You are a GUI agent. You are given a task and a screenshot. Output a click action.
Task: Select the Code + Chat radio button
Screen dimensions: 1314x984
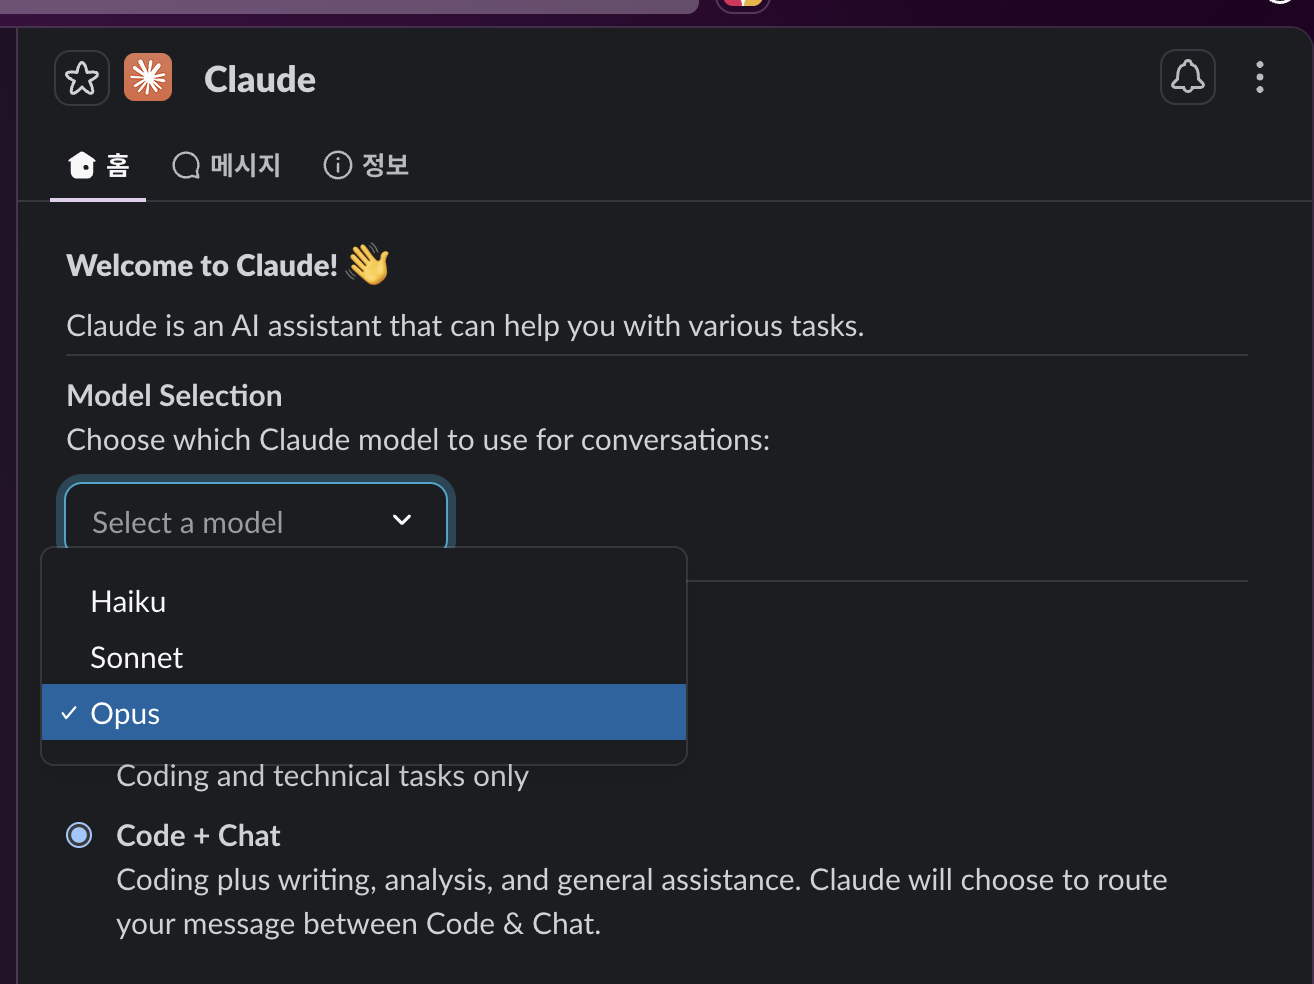click(79, 835)
